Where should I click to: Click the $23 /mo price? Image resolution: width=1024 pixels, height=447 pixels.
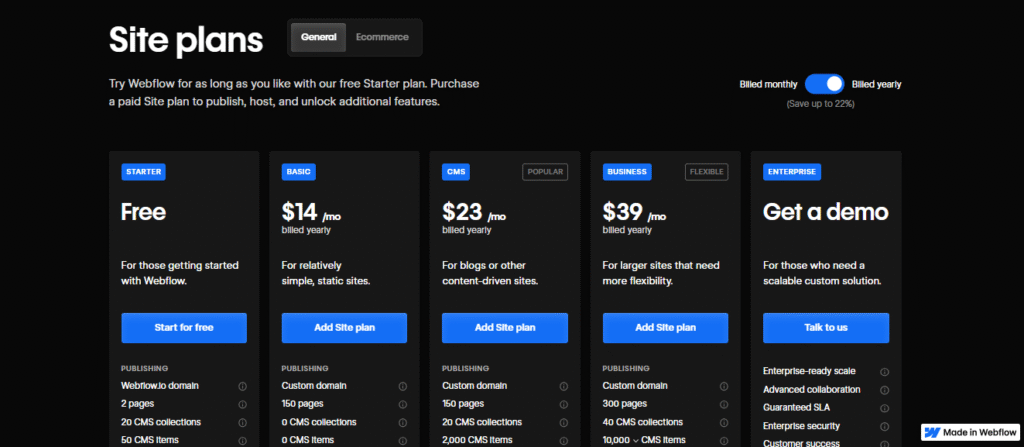[473, 212]
